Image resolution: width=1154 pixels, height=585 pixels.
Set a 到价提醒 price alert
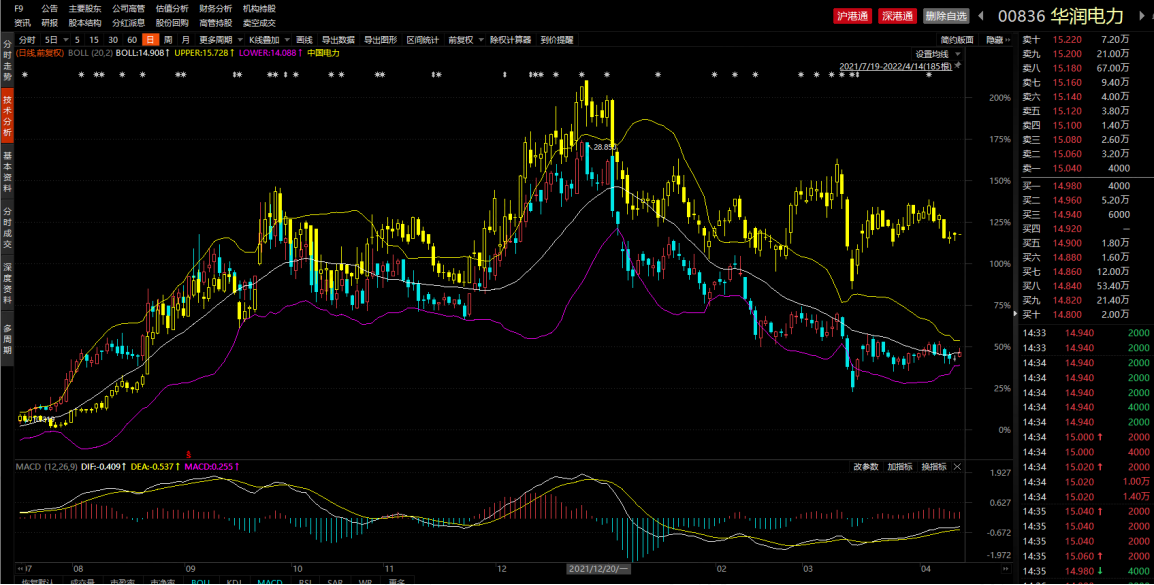[556, 40]
